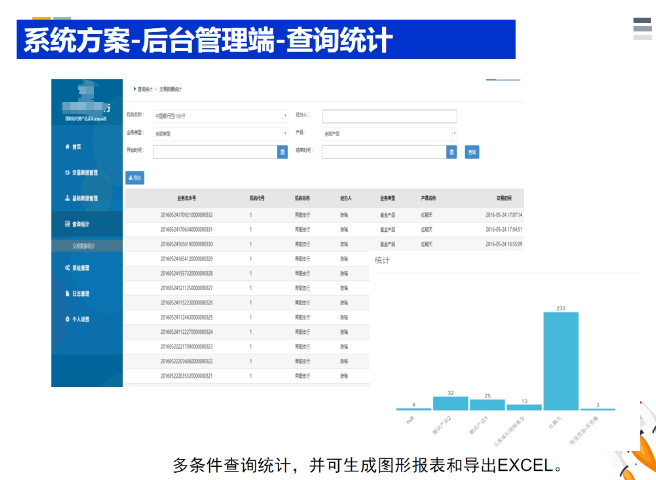This screenshot has width=656, height=480.
Task: Click the 机构名称 column header
Action: [302, 198]
